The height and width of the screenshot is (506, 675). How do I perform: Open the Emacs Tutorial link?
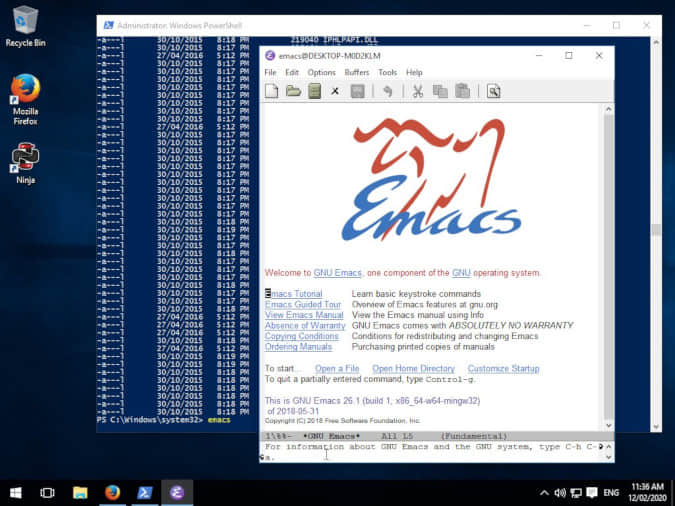coord(295,294)
